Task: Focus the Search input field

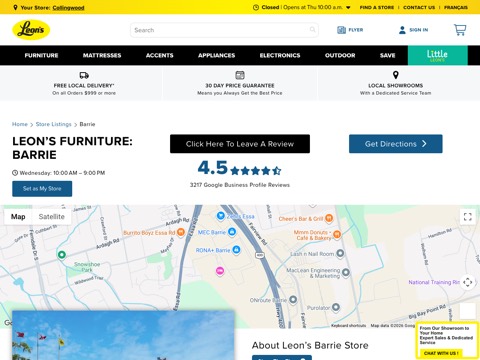Action: coord(224,30)
